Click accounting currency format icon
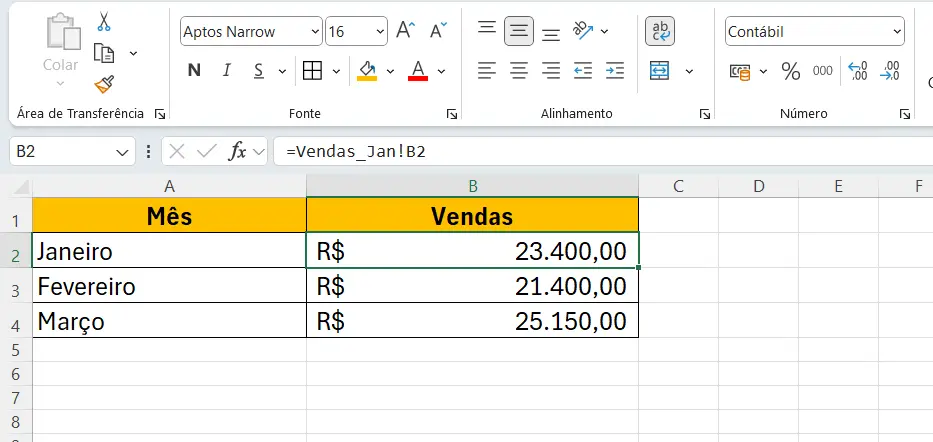 point(740,71)
